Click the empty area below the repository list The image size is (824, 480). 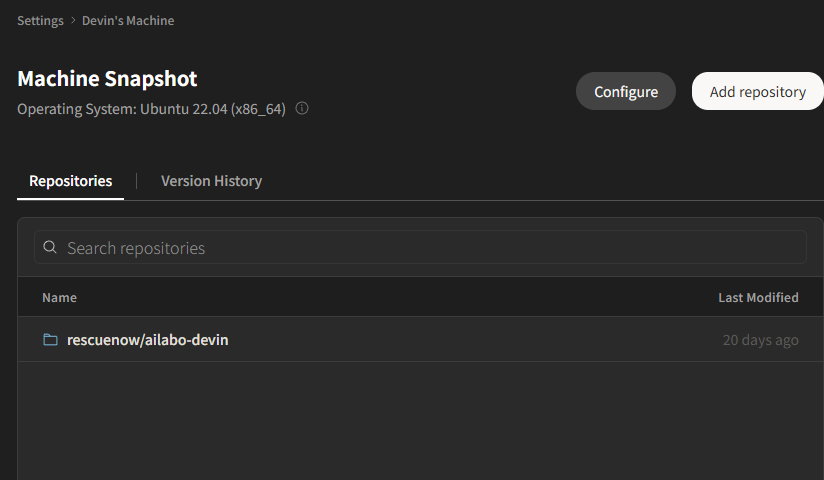(420, 421)
